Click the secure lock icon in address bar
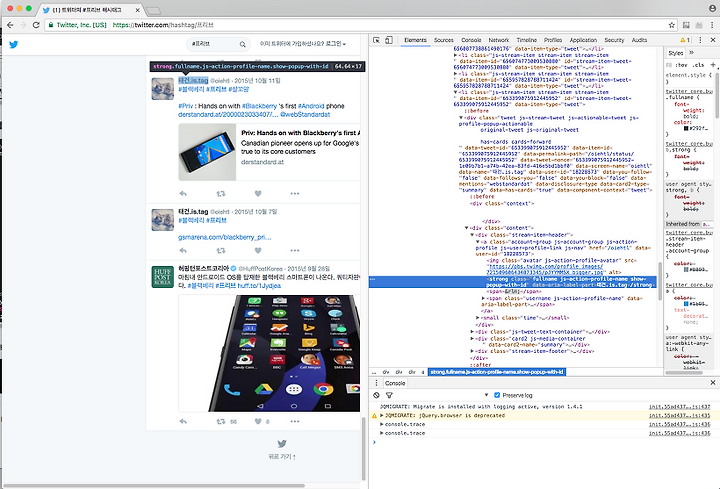This screenshot has width=720, height=489. pos(51,25)
